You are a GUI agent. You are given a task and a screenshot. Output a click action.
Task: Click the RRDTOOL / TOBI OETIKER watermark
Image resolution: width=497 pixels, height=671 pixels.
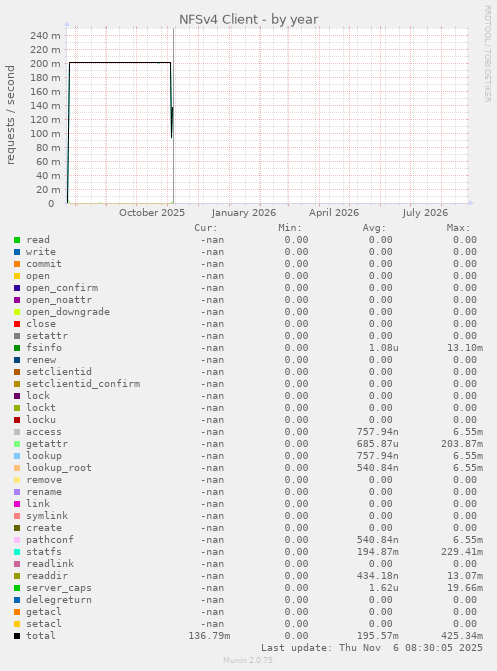(x=488, y=53)
